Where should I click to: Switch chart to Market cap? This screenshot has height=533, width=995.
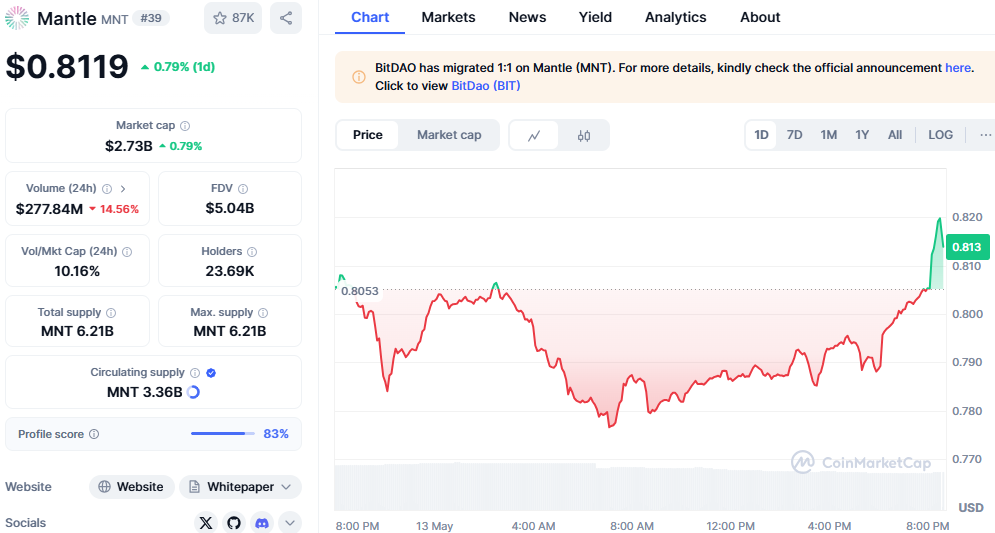(449, 135)
